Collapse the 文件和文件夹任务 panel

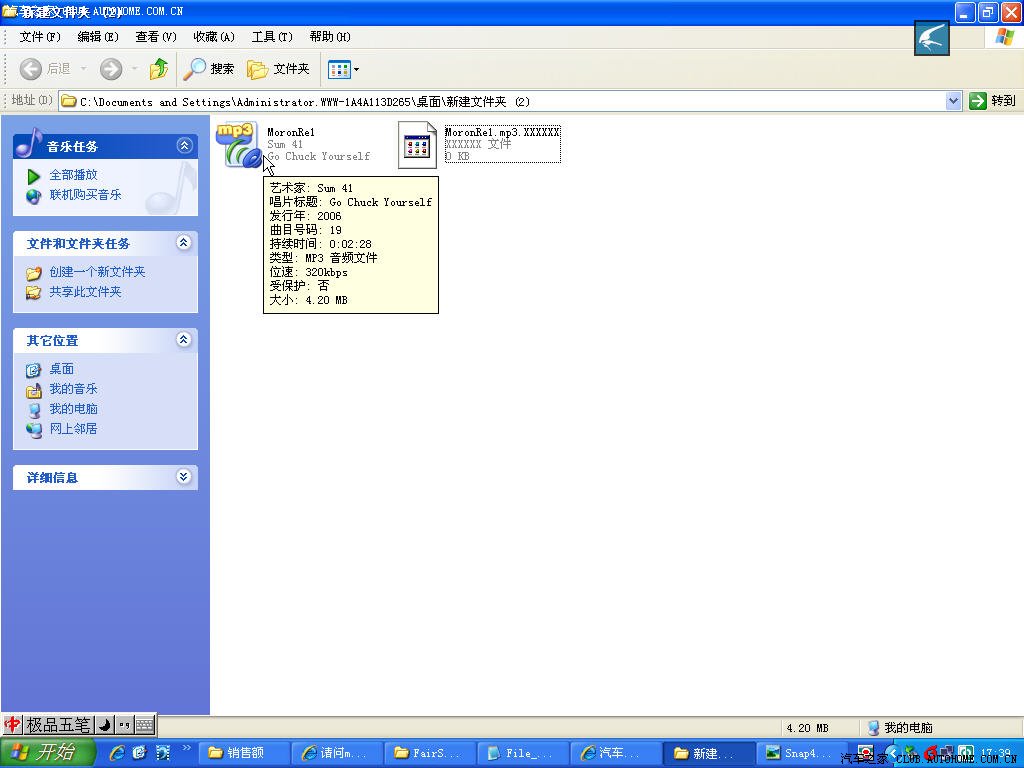(184, 243)
